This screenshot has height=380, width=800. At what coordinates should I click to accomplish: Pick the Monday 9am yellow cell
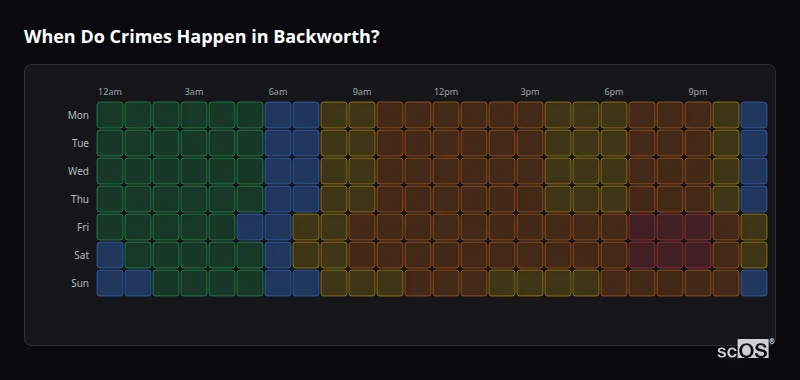pyautogui.click(x=362, y=115)
